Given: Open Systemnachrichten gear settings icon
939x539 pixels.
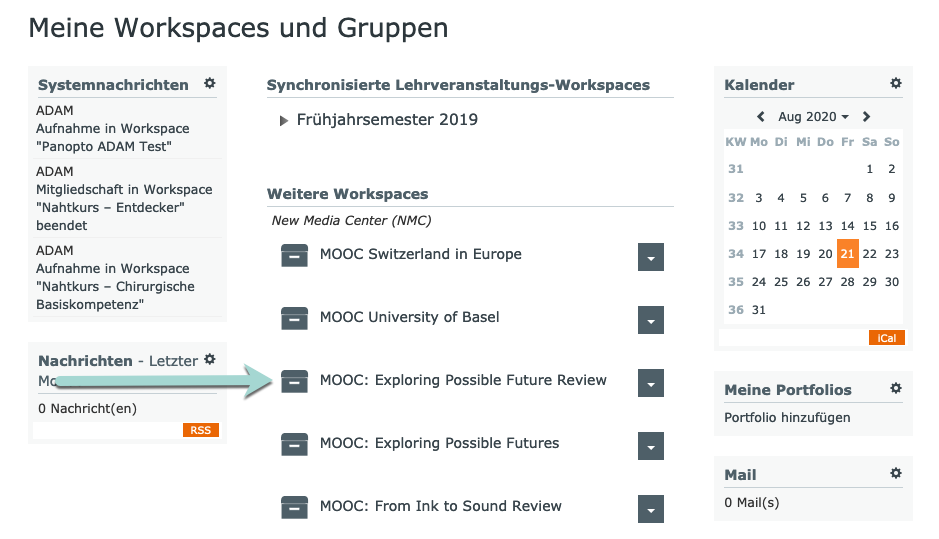Looking at the screenshot, I should 209,84.
